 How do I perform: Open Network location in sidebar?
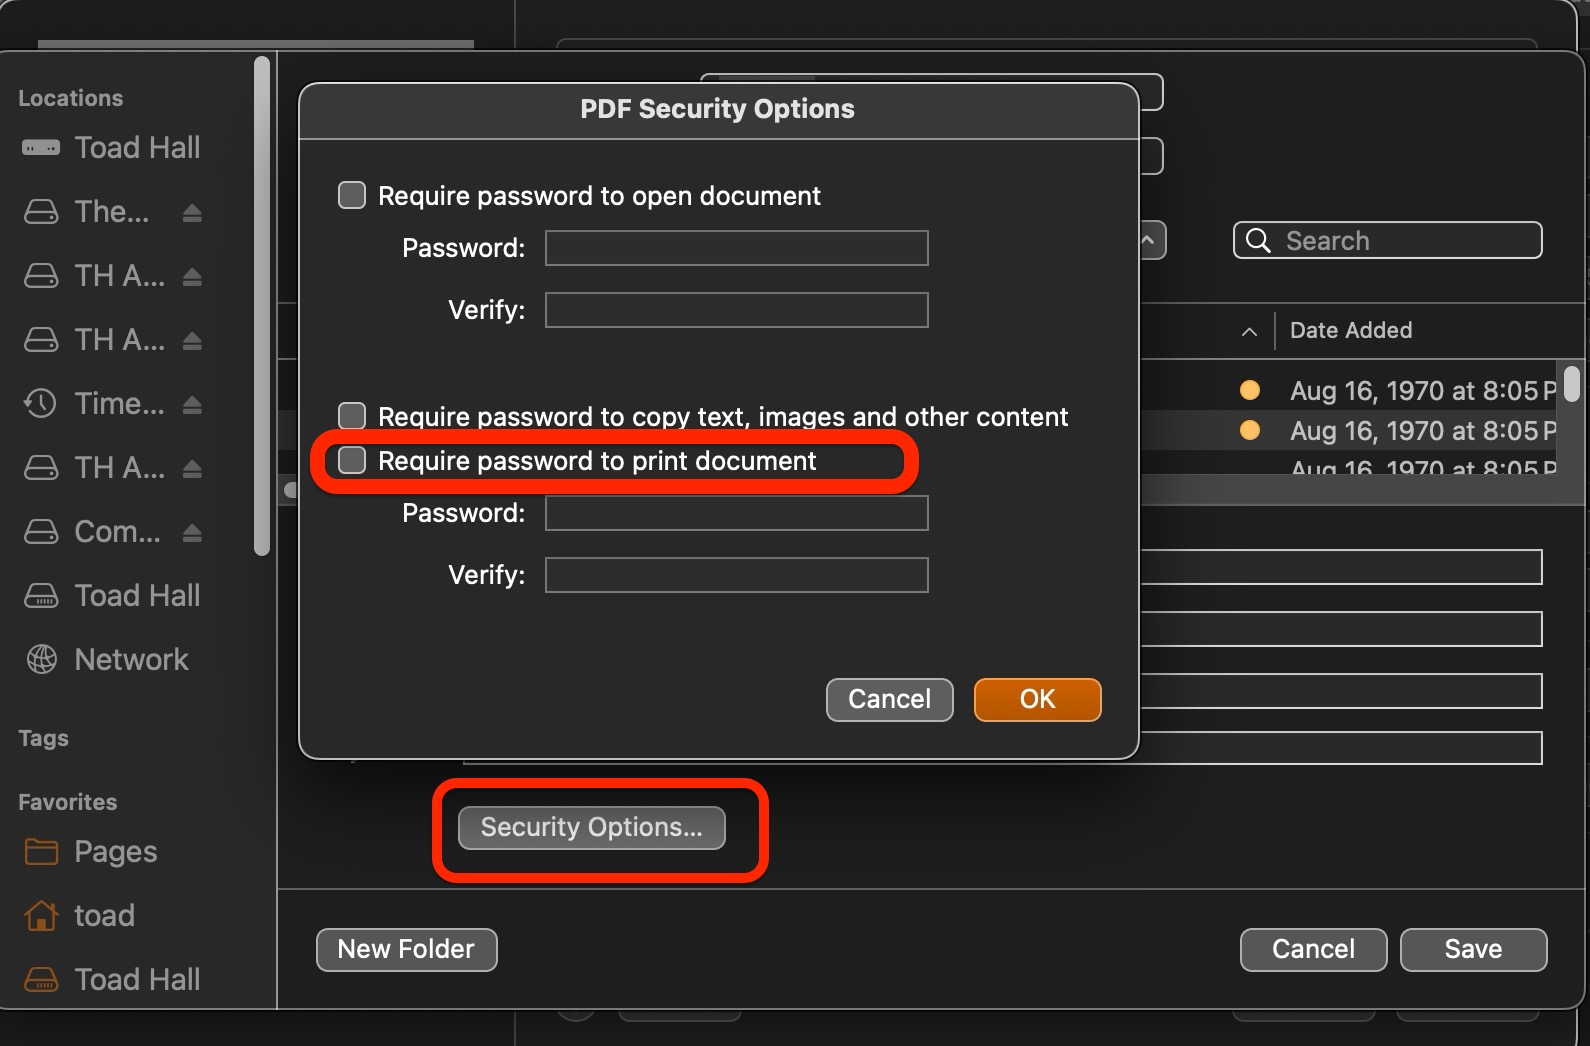pos(131,660)
